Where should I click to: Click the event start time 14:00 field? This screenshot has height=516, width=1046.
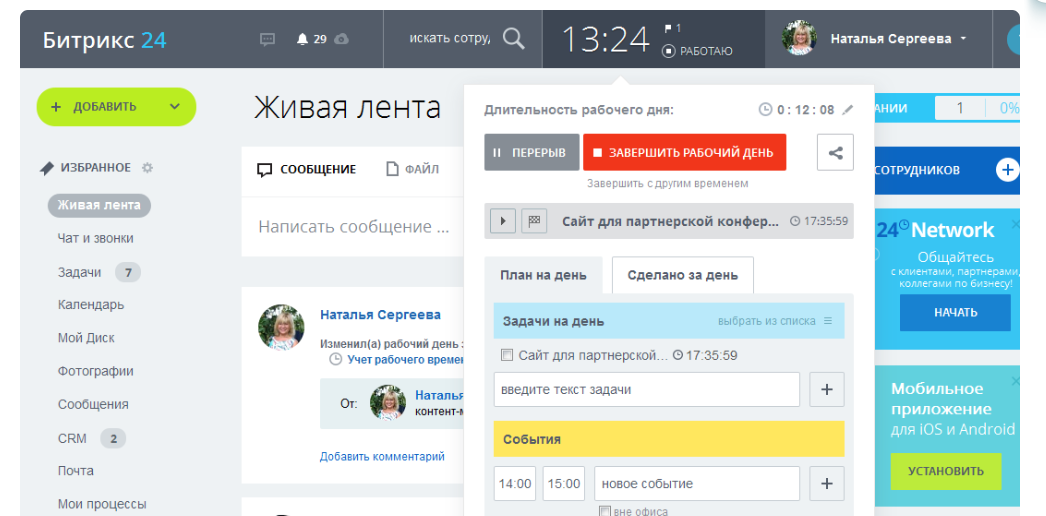click(515, 483)
